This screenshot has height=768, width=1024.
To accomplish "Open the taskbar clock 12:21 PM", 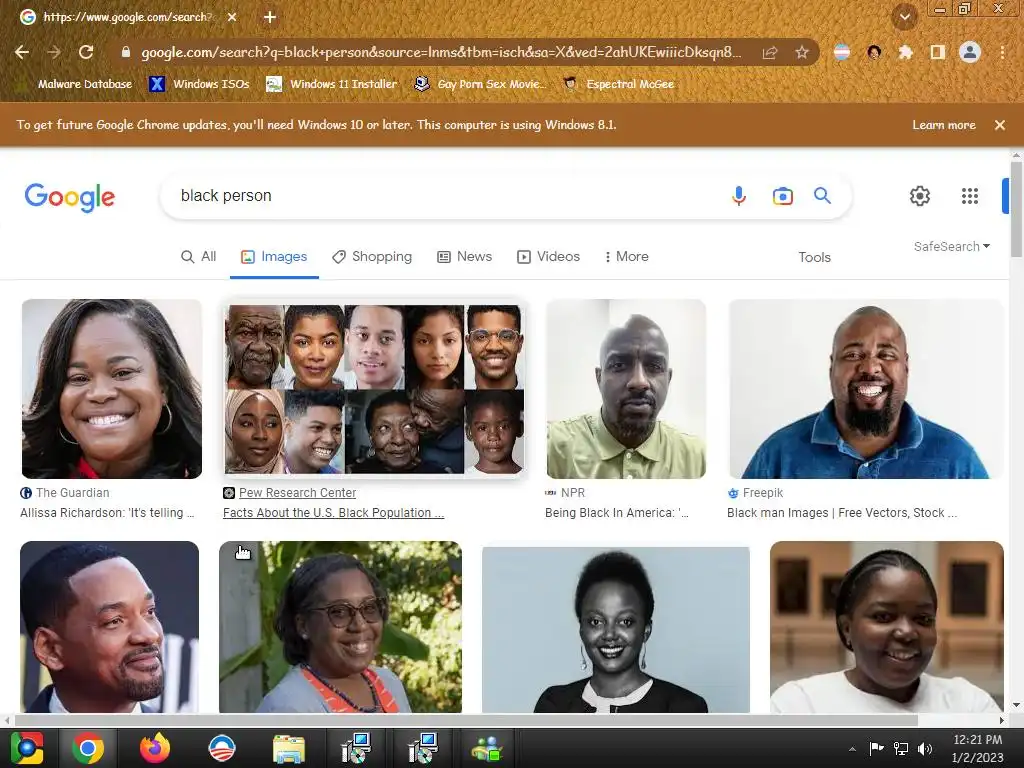I will (x=977, y=748).
